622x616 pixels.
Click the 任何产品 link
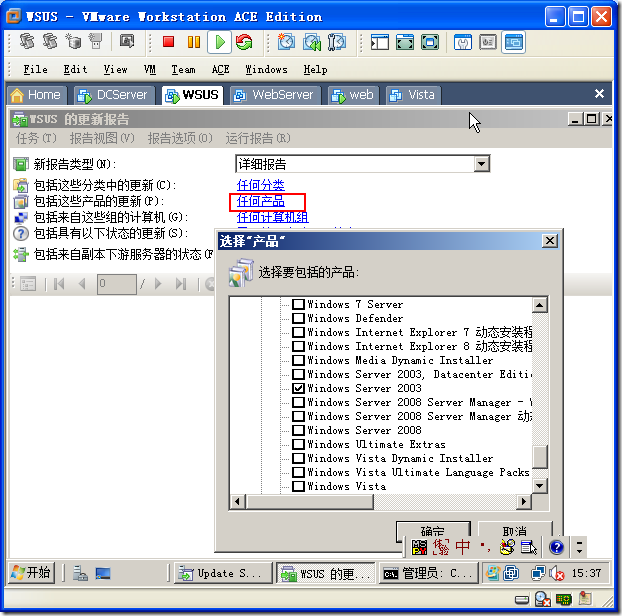(261, 201)
